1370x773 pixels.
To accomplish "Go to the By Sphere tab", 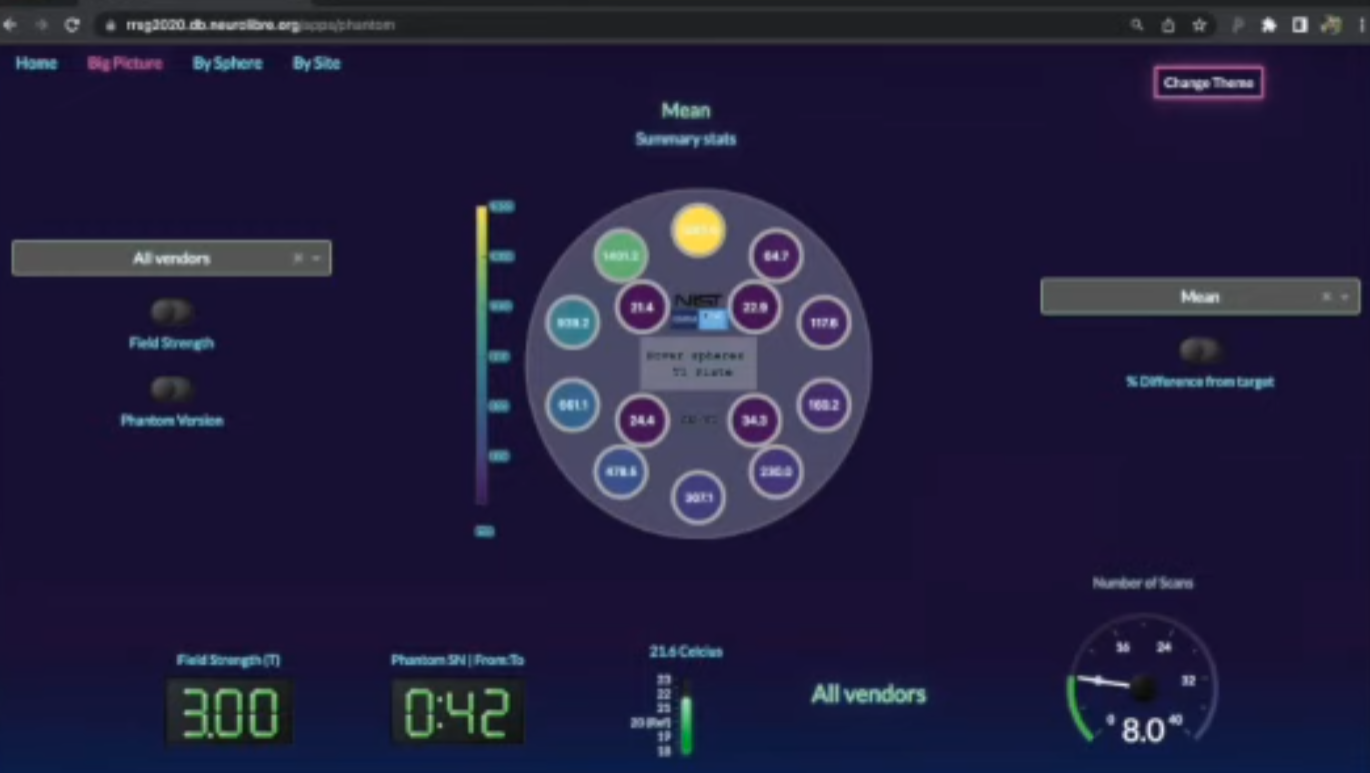I will point(227,63).
